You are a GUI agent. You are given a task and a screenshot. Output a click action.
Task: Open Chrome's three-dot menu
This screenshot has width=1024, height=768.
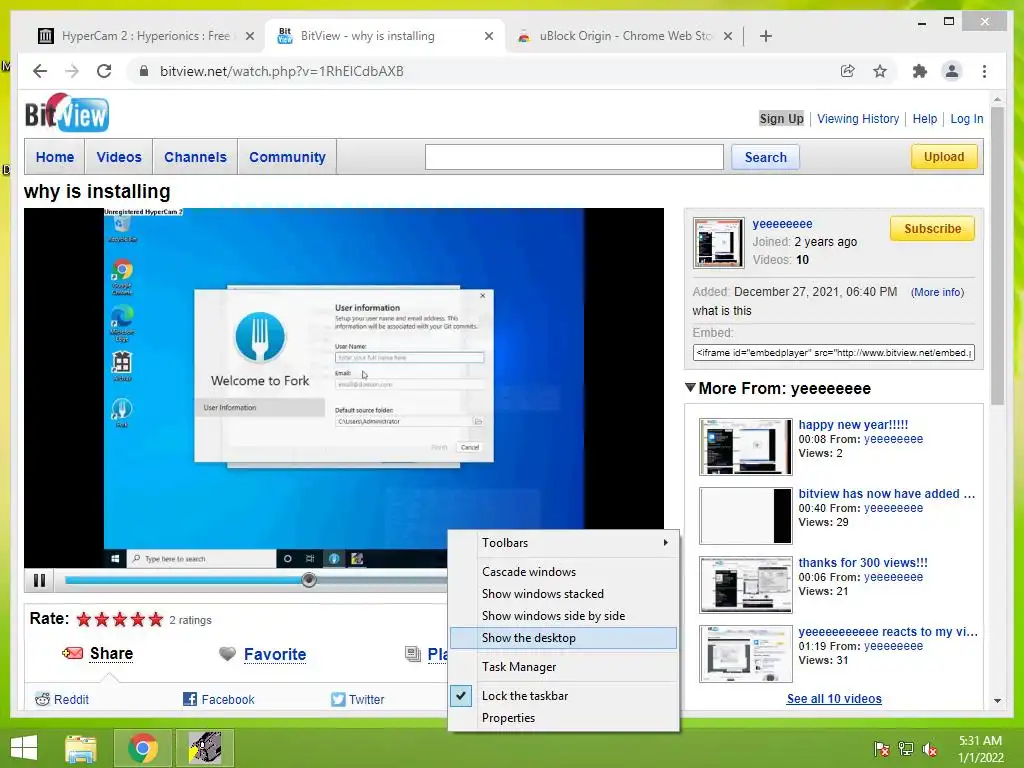984,71
